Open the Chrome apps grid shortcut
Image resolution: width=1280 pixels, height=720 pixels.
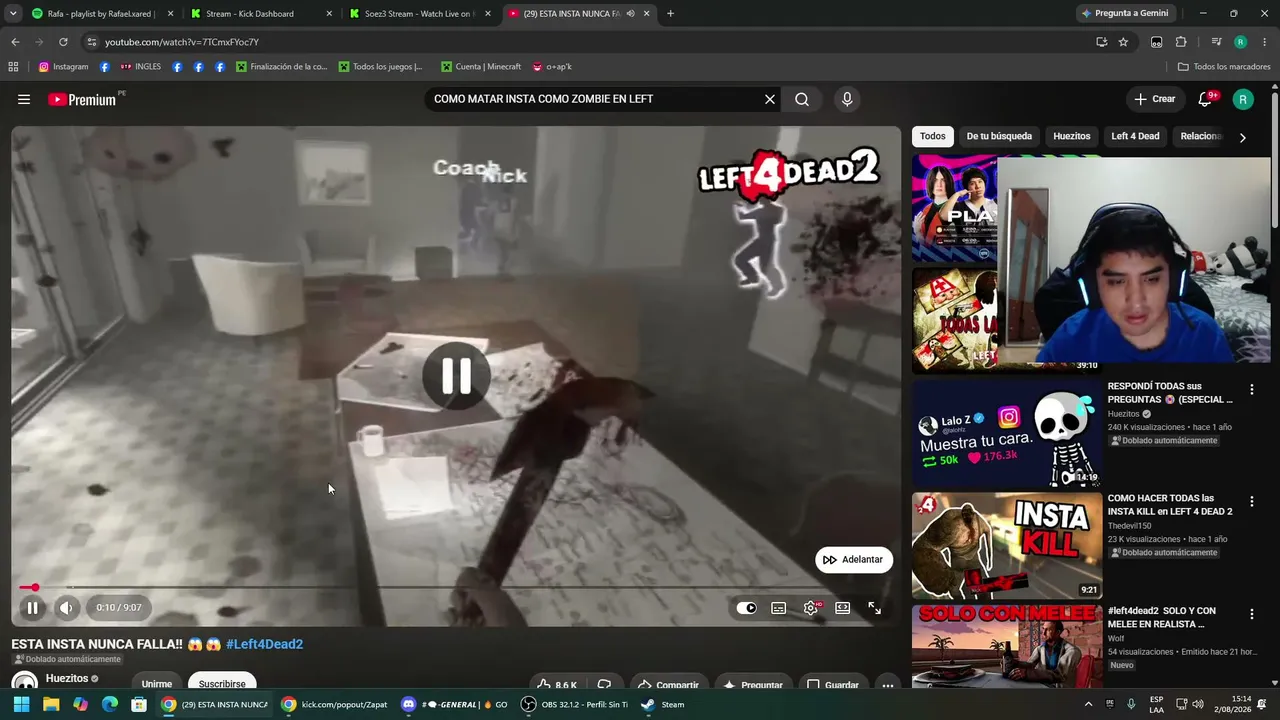[x=13, y=67]
